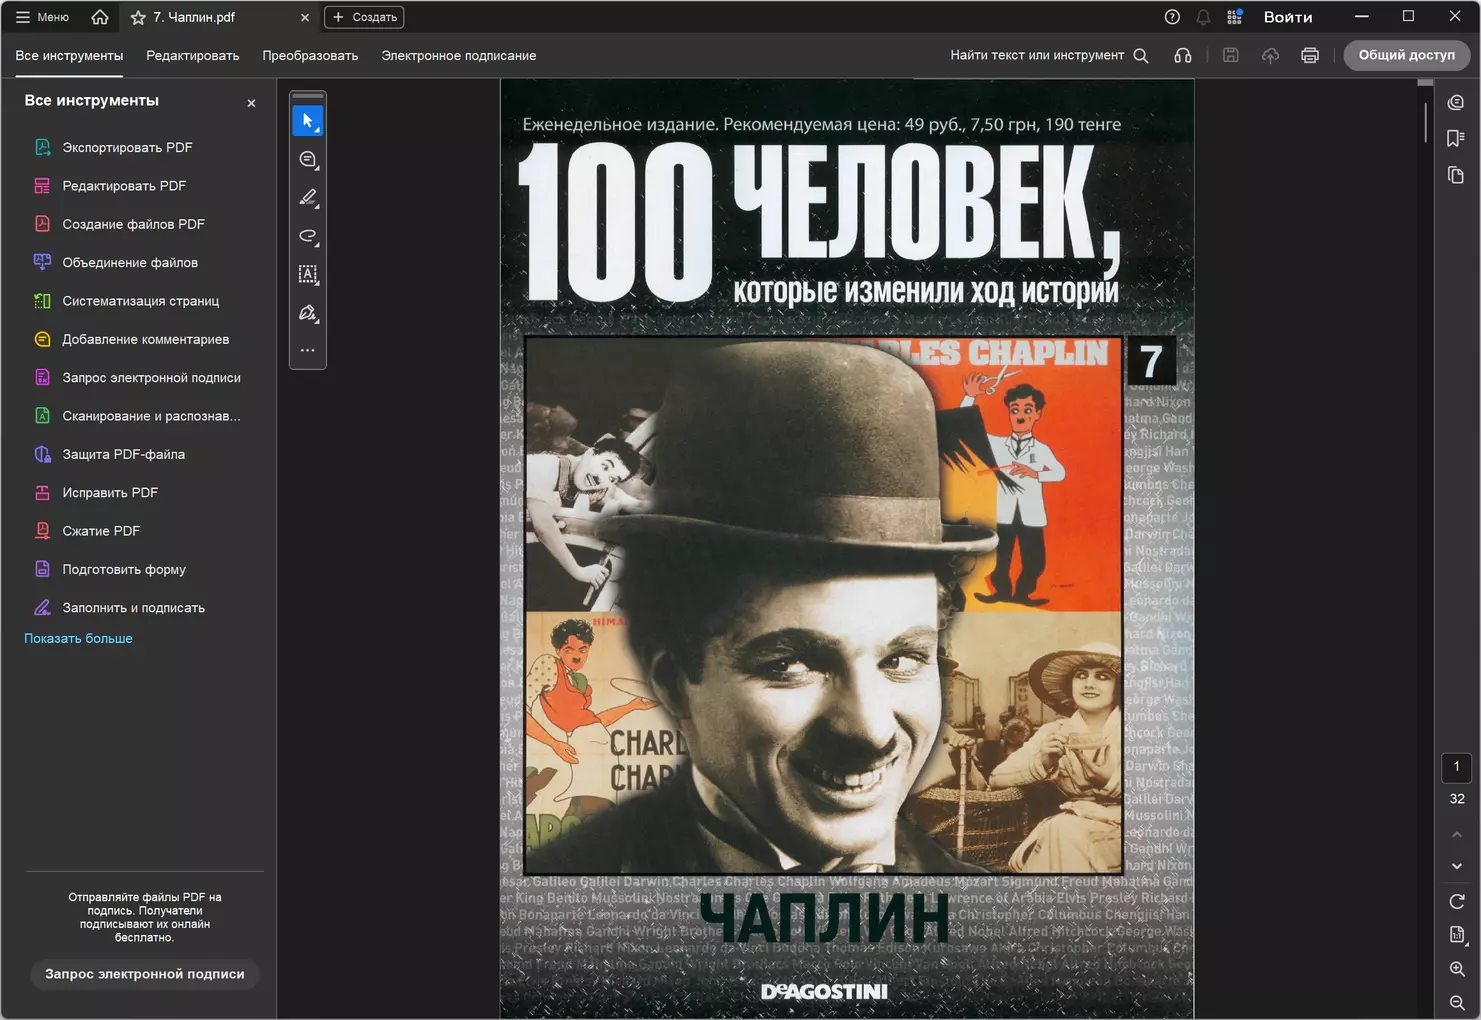Click the Chaplin cover page image
Image resolution: width=1481 pixels, height=1020 pixels.
pyautogui.click(x=847, y=549)
